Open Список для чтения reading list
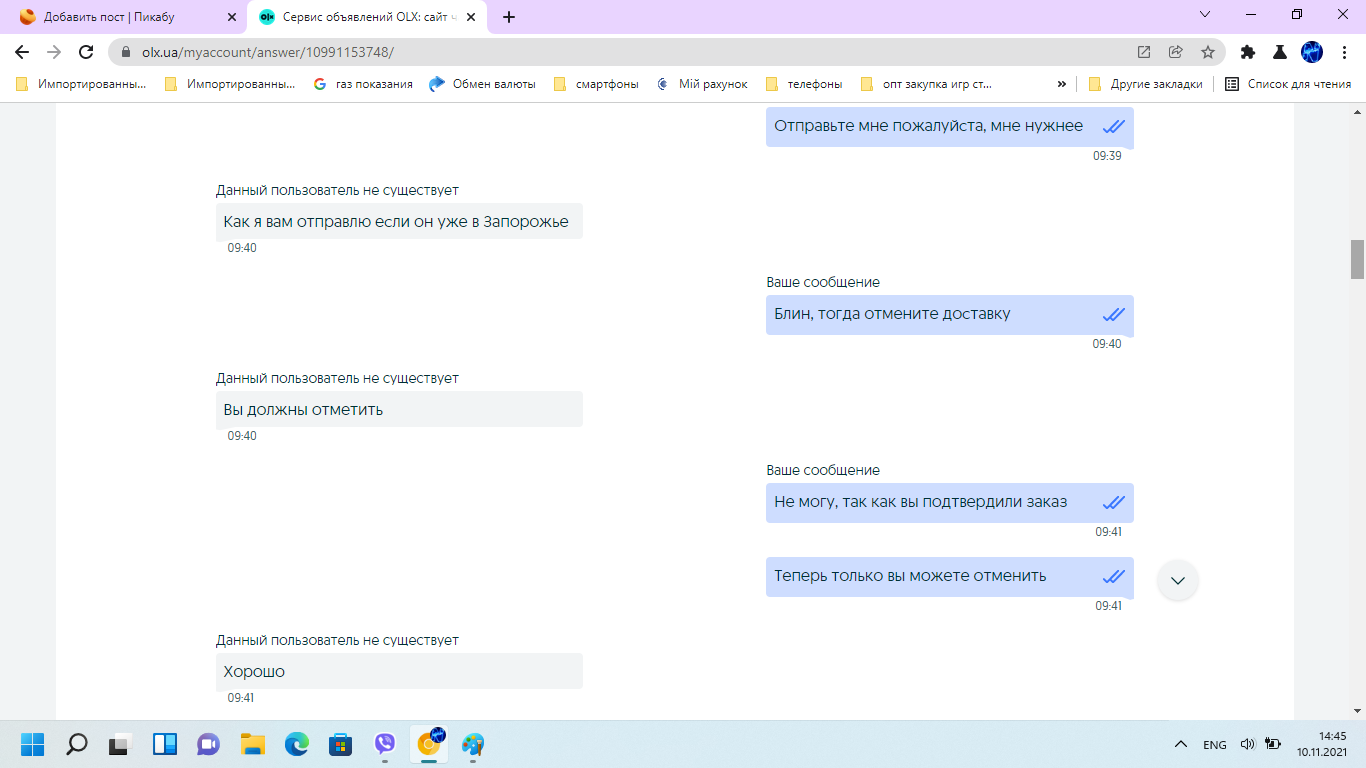The height and width of the screenshot is (768, 1366). [x=1289, y=84]
